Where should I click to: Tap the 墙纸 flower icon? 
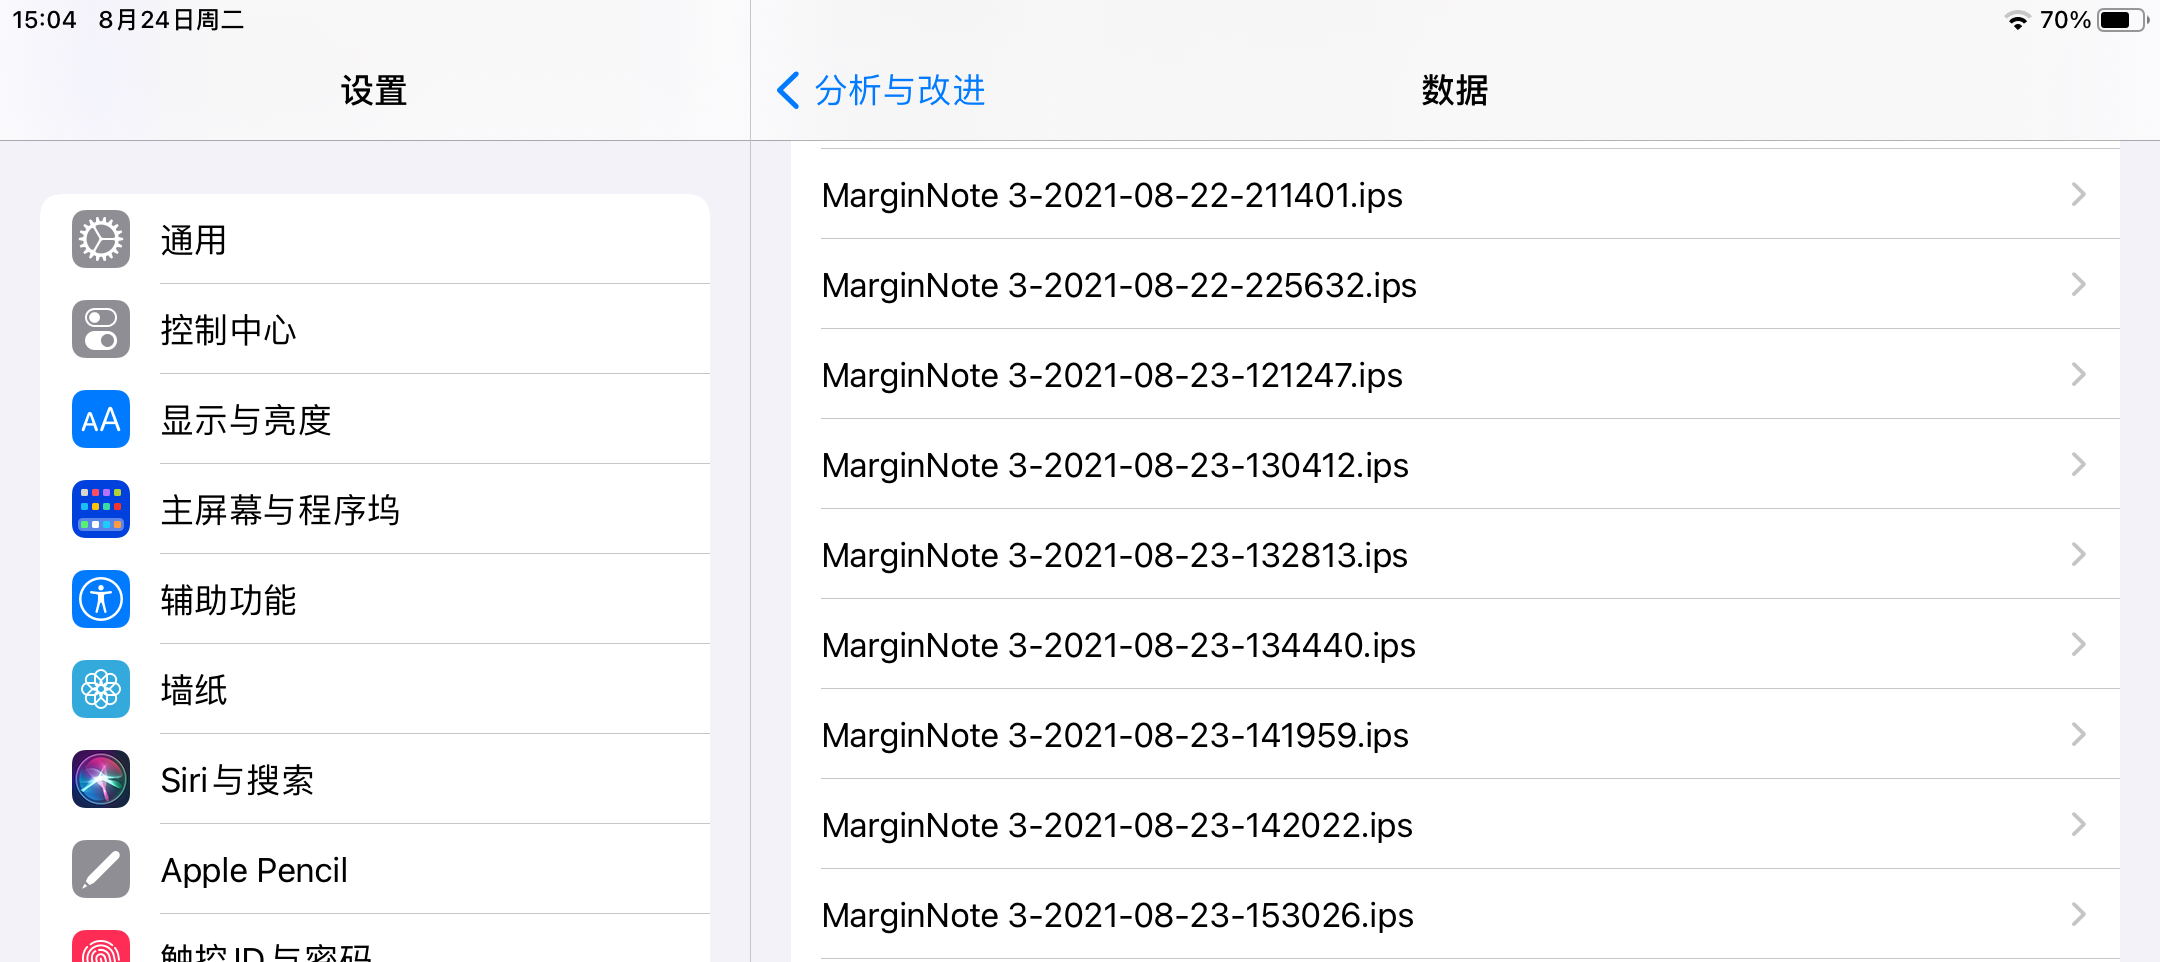point(101,689)
